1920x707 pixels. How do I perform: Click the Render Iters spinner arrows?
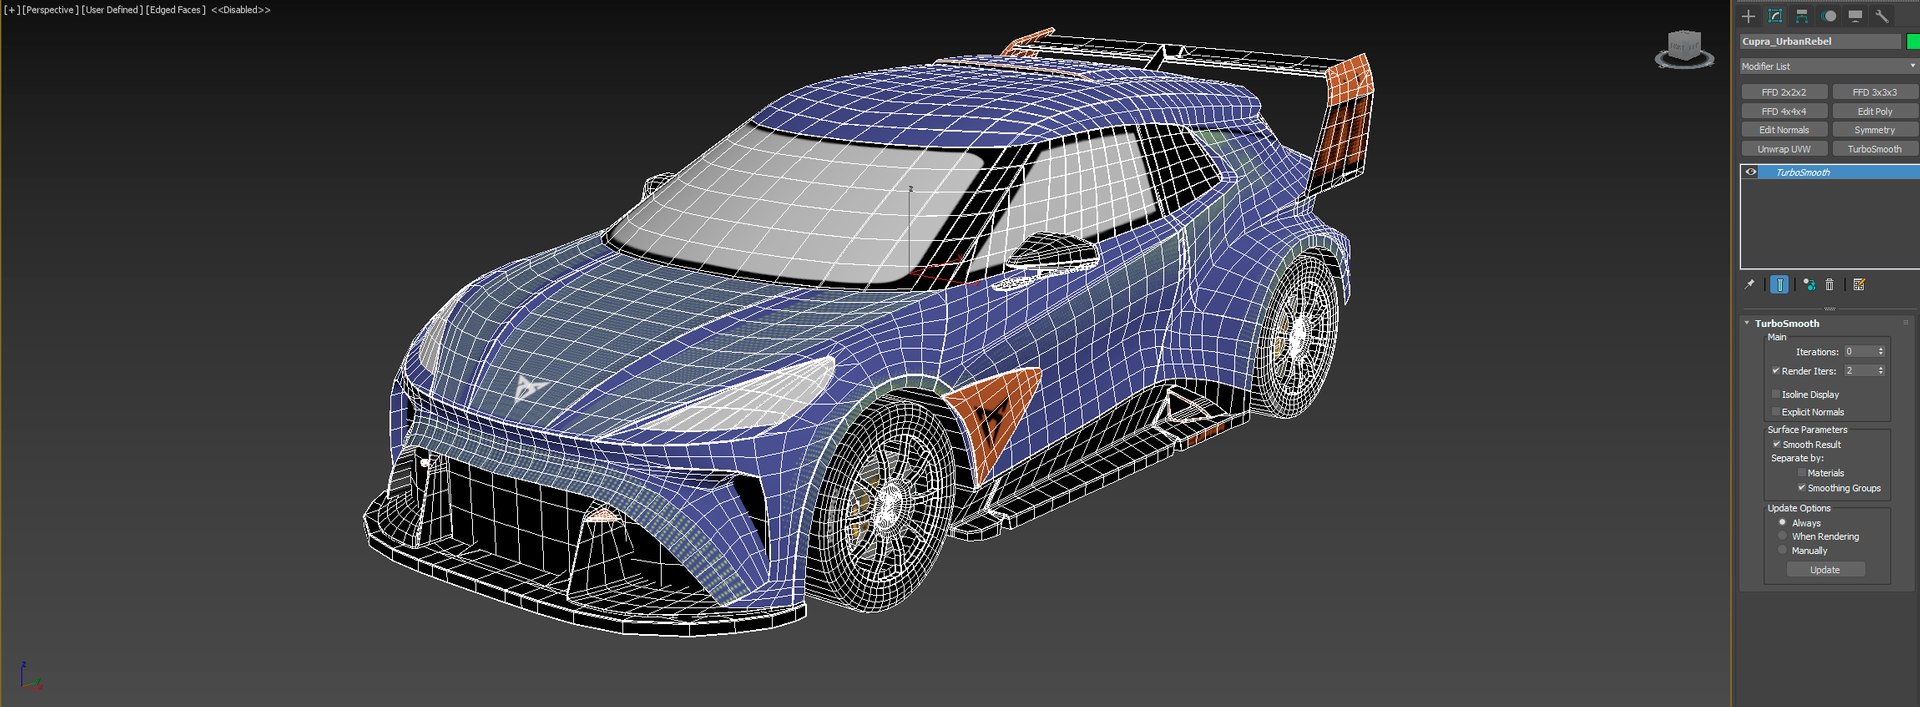pos(1881,370)
